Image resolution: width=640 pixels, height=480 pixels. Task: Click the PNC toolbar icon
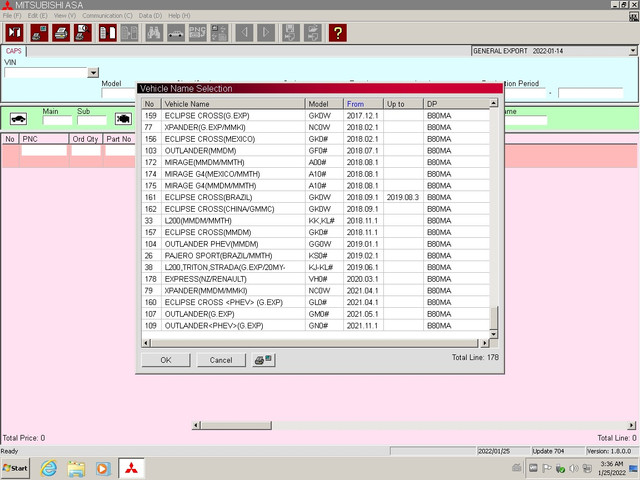(198, 33)
